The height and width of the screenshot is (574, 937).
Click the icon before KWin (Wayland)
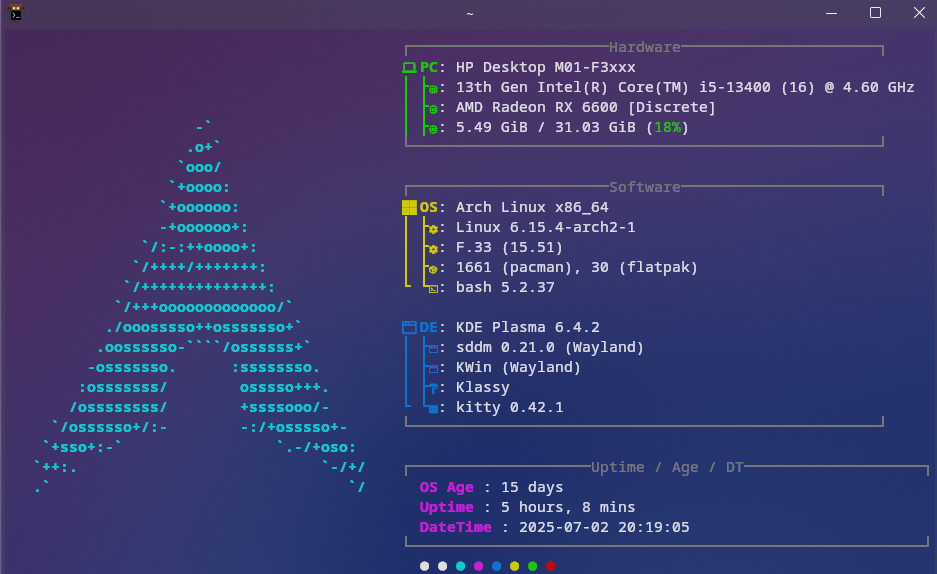(433, 369)
